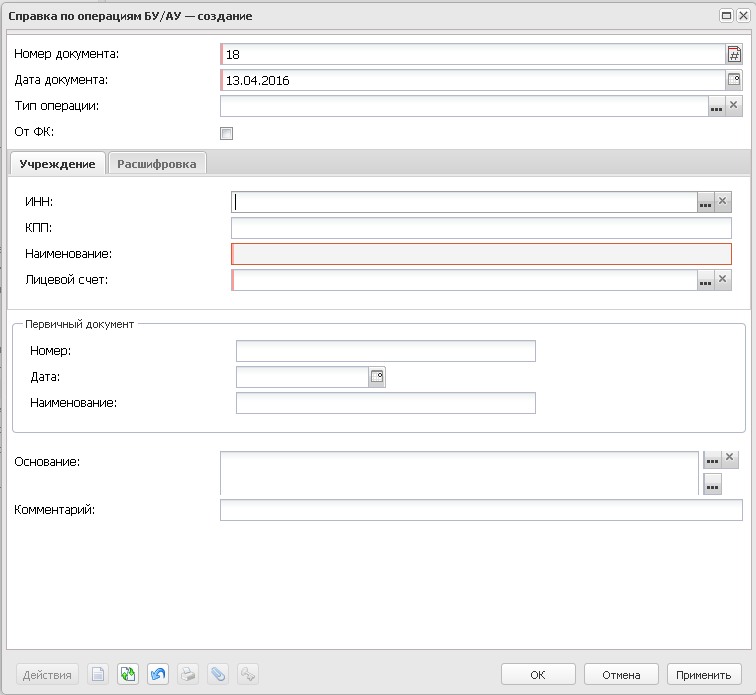Switch to the Расшифровка tab
The width and height of the screenshot is (756, 695).
157,164
